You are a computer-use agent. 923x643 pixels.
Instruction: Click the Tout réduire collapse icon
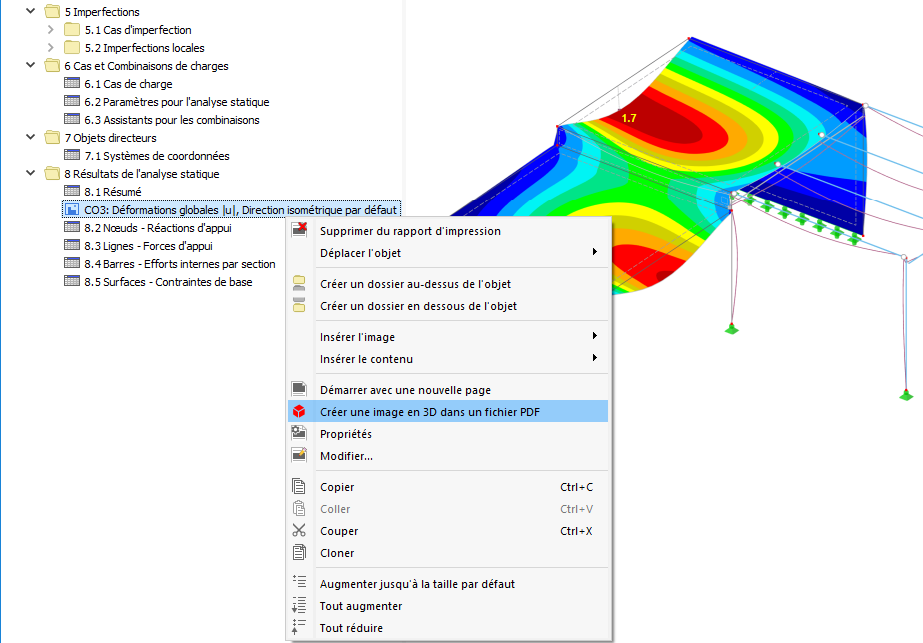click(299, 627)
